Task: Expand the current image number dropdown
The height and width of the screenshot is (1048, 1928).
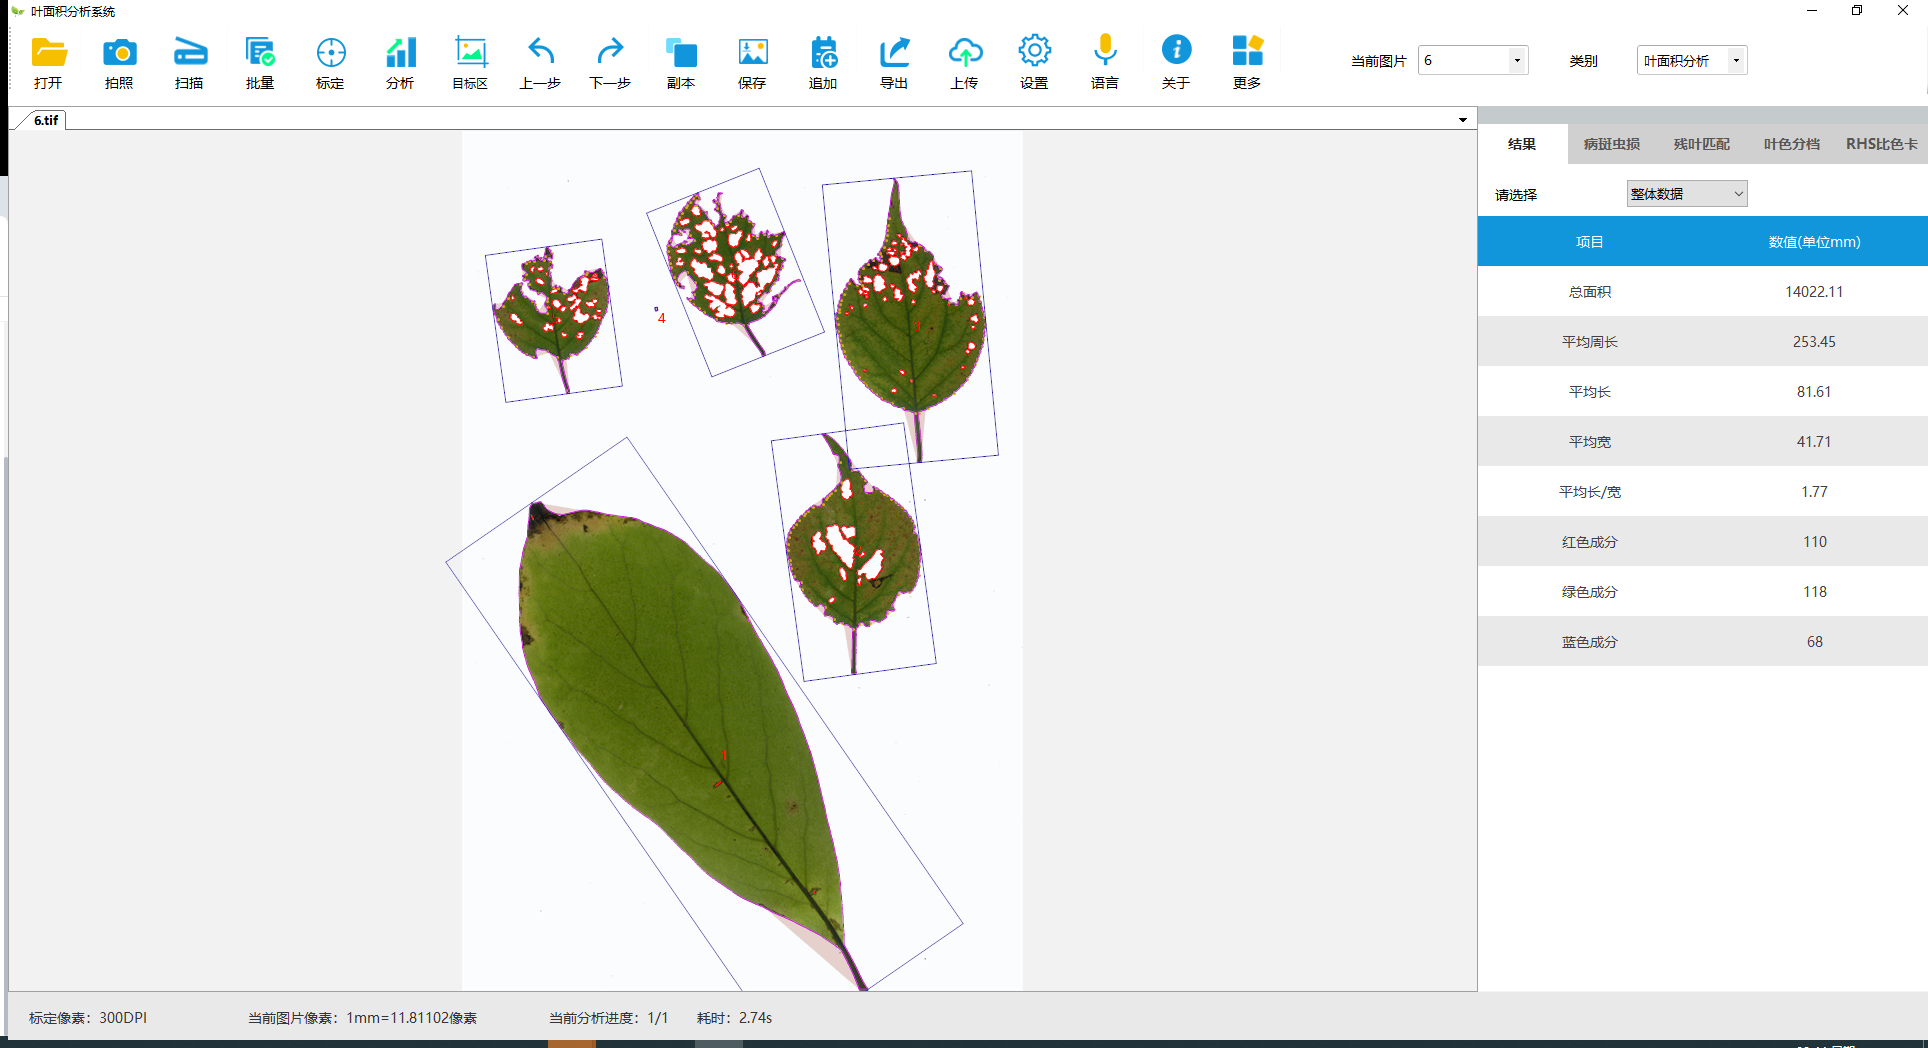Action: click(1517, 61)
